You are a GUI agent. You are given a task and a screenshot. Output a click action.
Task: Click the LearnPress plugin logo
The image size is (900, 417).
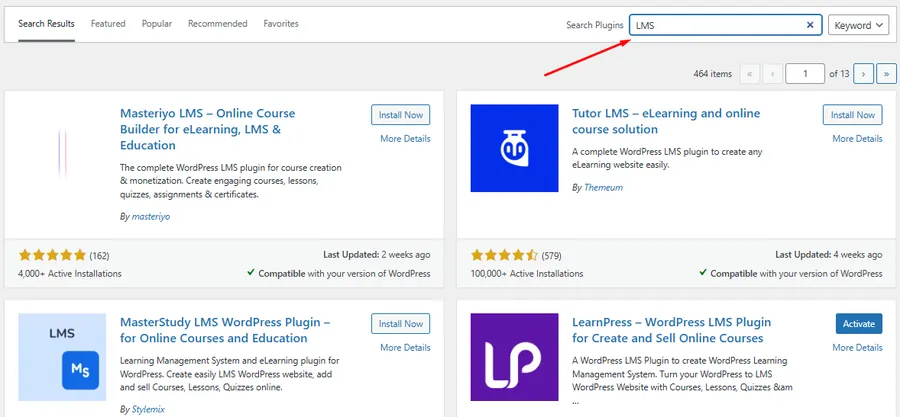[x=514, y=357]
